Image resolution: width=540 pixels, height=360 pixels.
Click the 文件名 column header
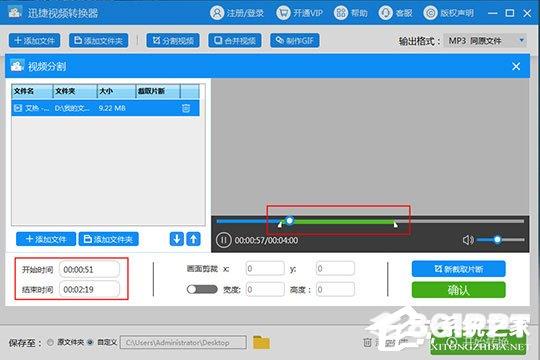(32, 91)
